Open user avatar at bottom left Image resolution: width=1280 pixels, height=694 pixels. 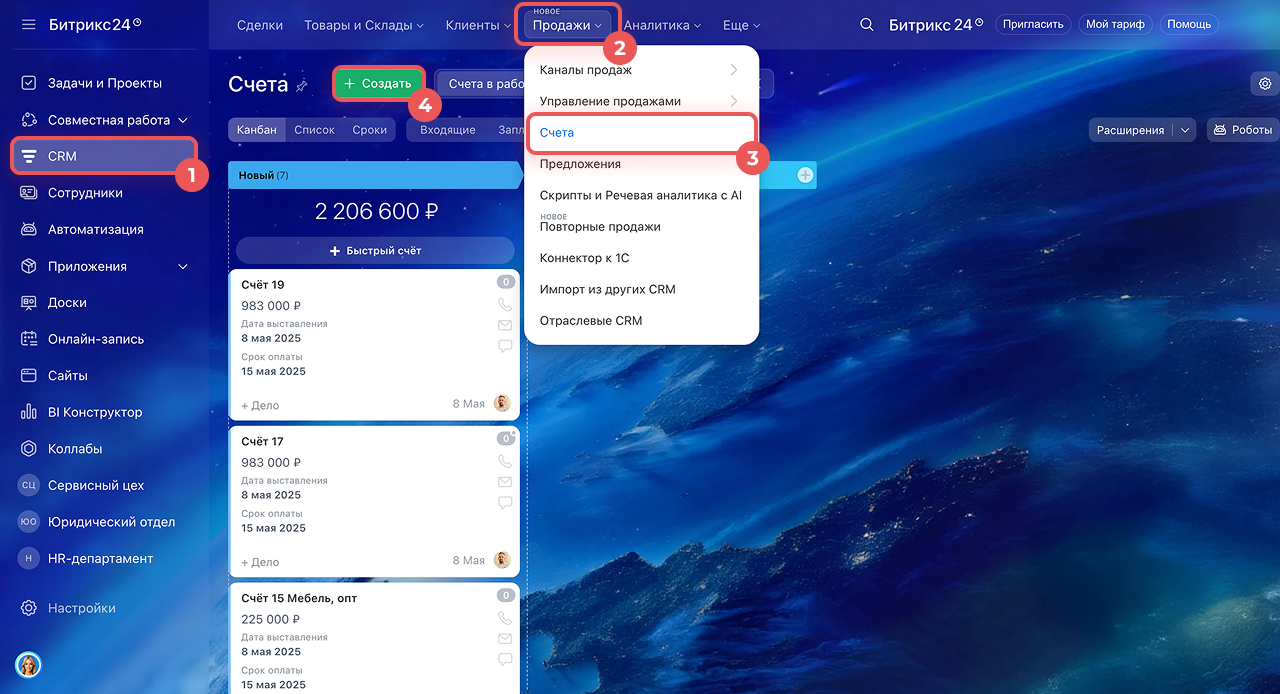point(27,665)
